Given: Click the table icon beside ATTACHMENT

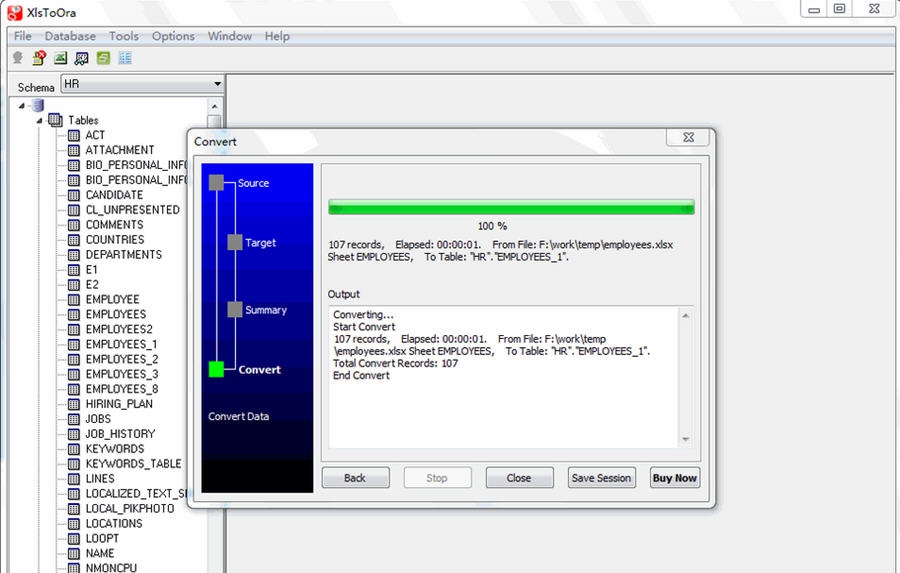Looking at the screenshot, I should tap(73, 150).
